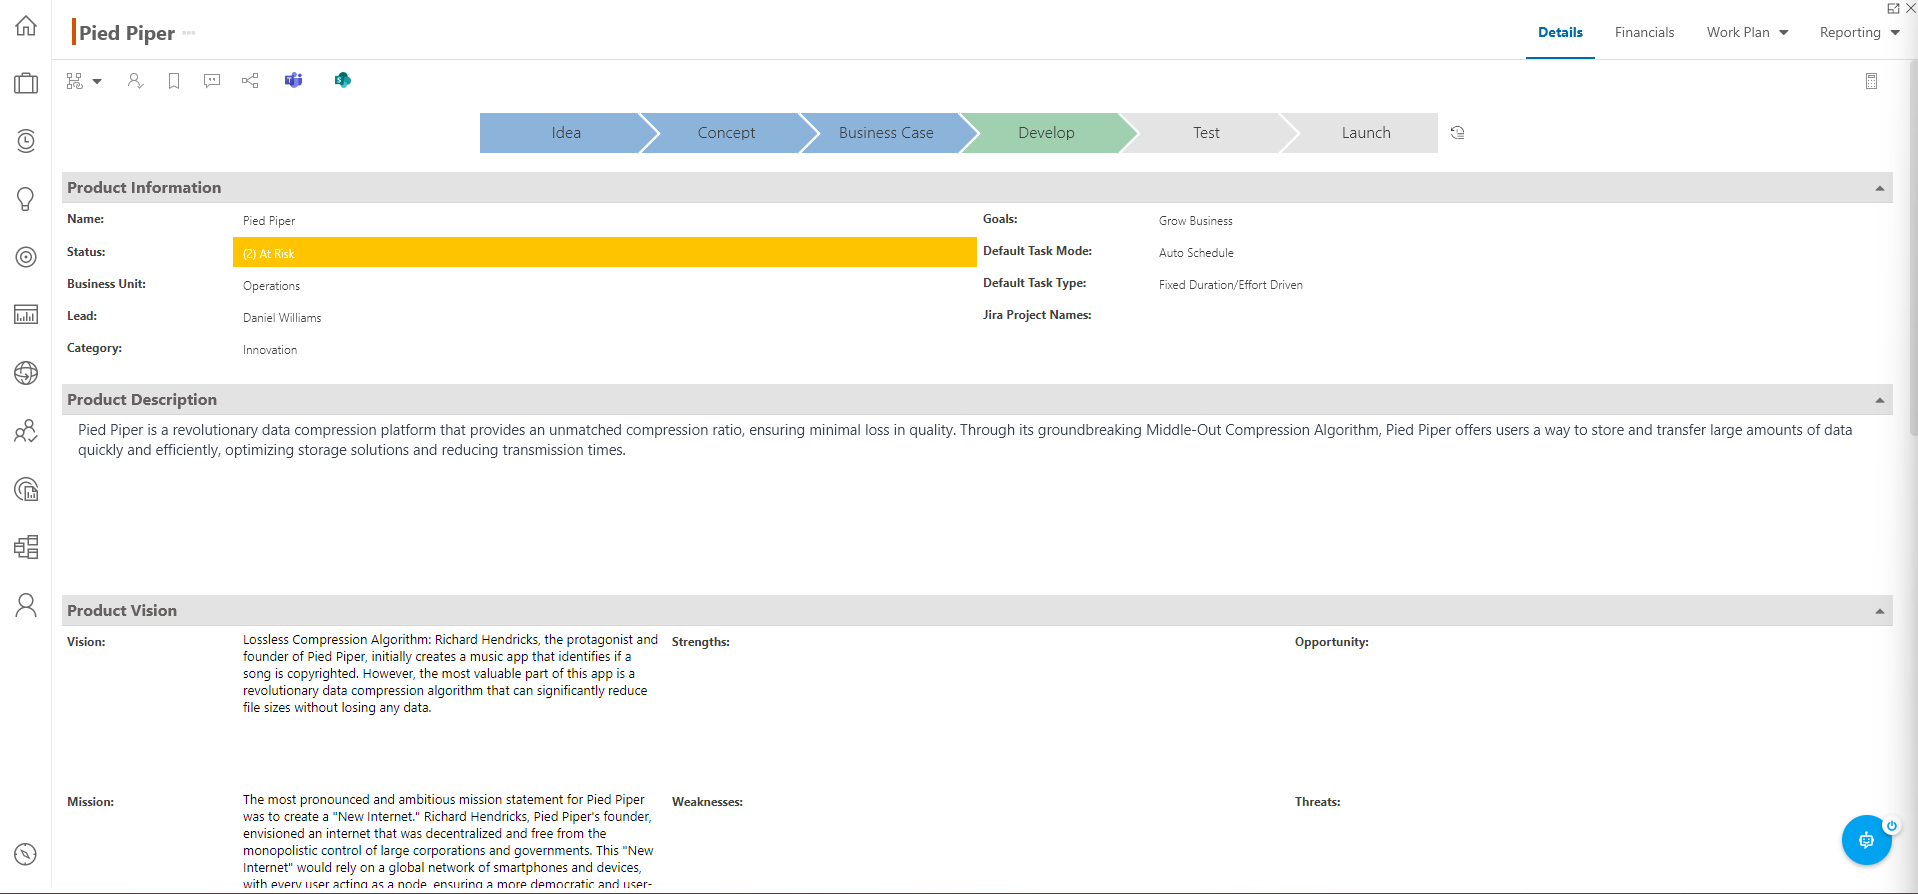1918x894 pixels.
Task: Open the comments toolbar icon
Action: coord(212,81)
